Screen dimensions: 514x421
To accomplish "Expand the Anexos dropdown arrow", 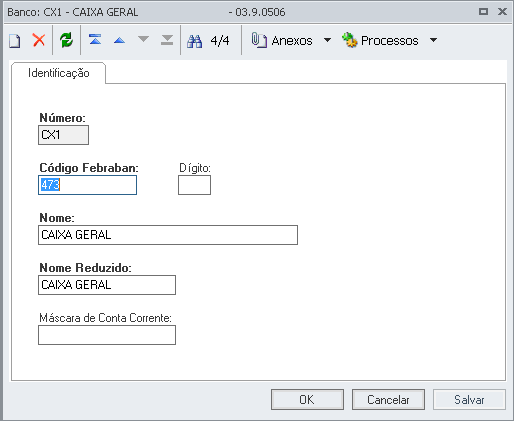I will click(x=327, y=40).
